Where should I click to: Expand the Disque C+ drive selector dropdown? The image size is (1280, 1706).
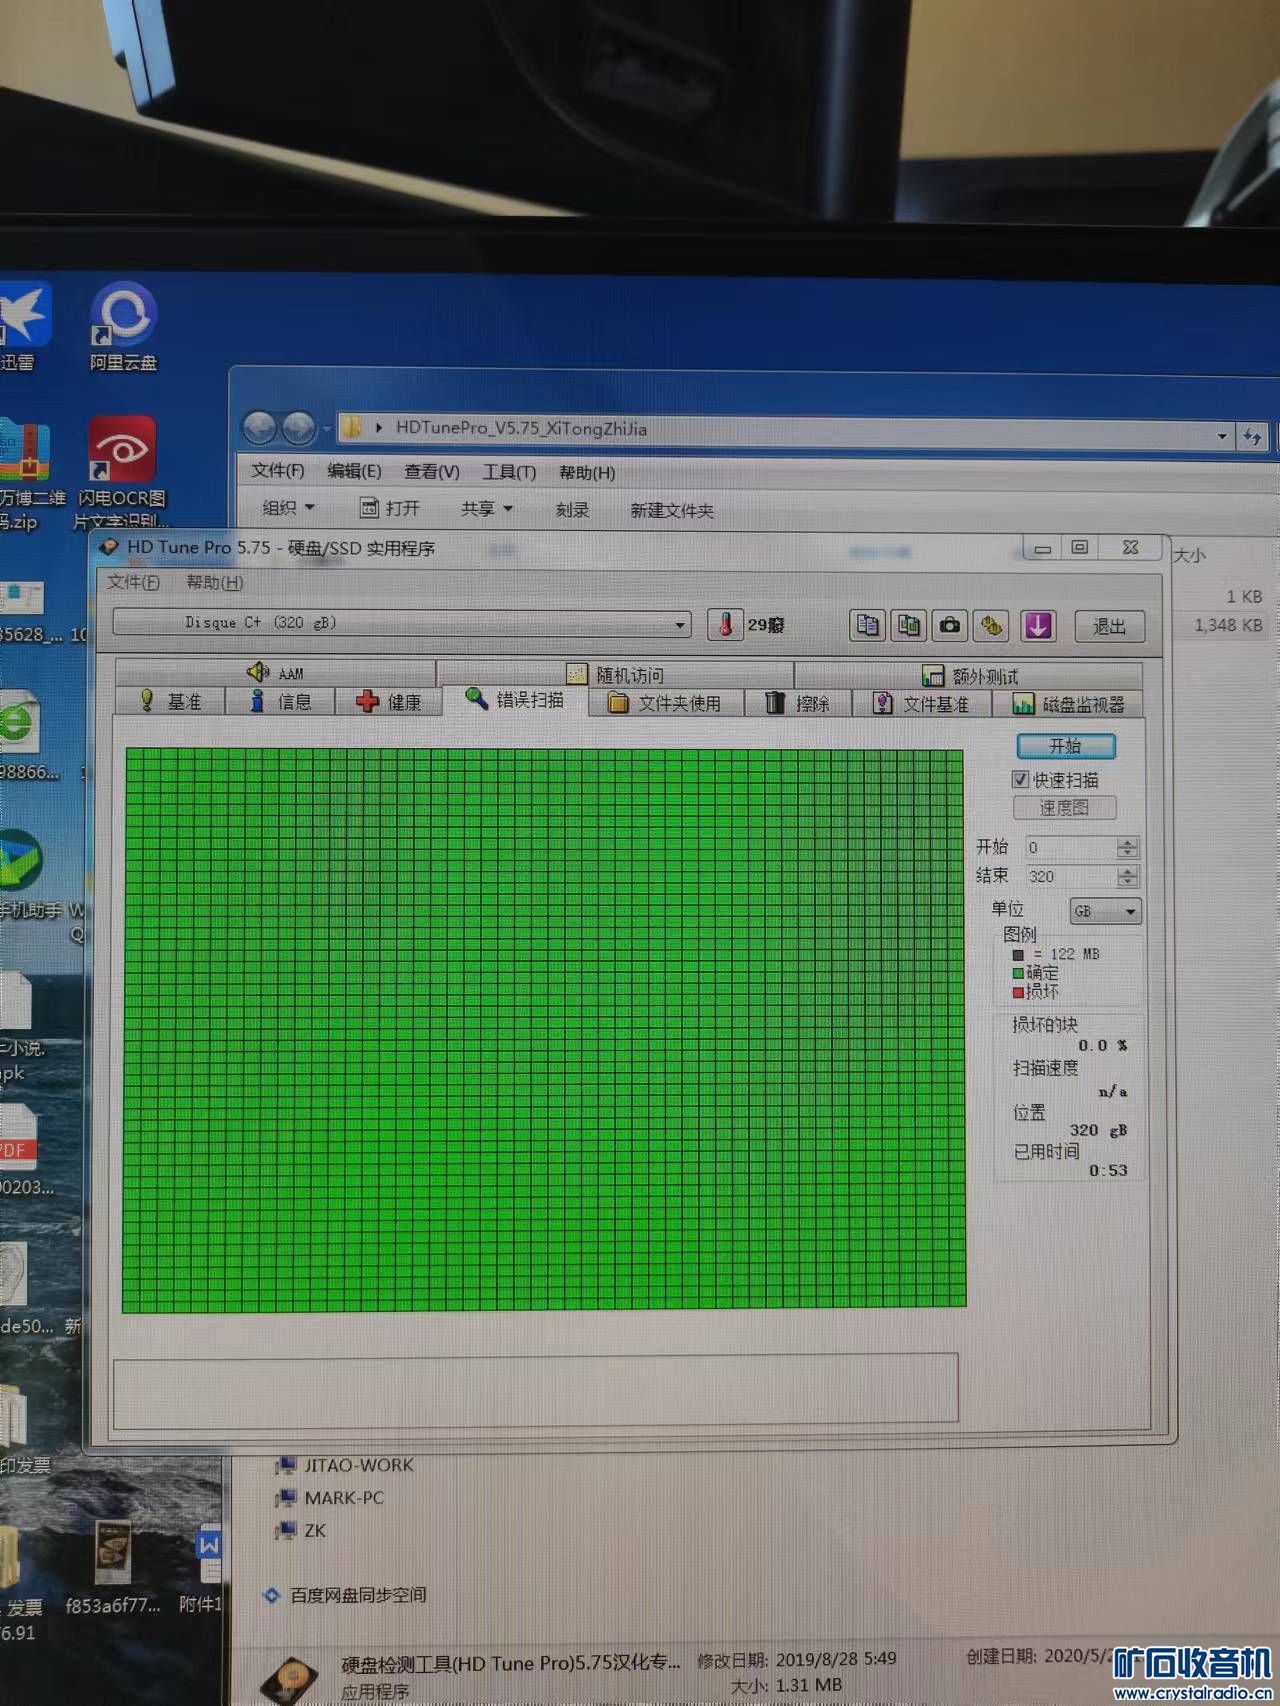[680, 625]
